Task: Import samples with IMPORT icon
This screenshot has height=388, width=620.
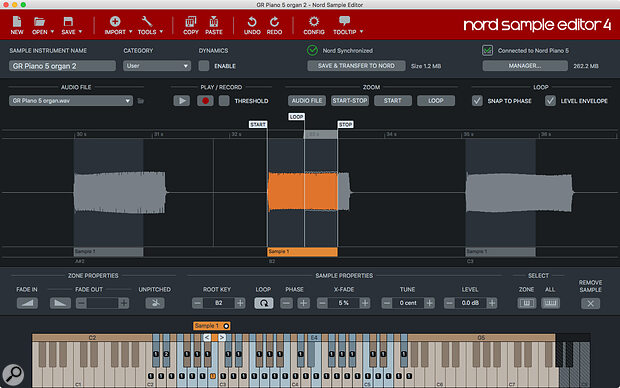Action: point(115,21)
